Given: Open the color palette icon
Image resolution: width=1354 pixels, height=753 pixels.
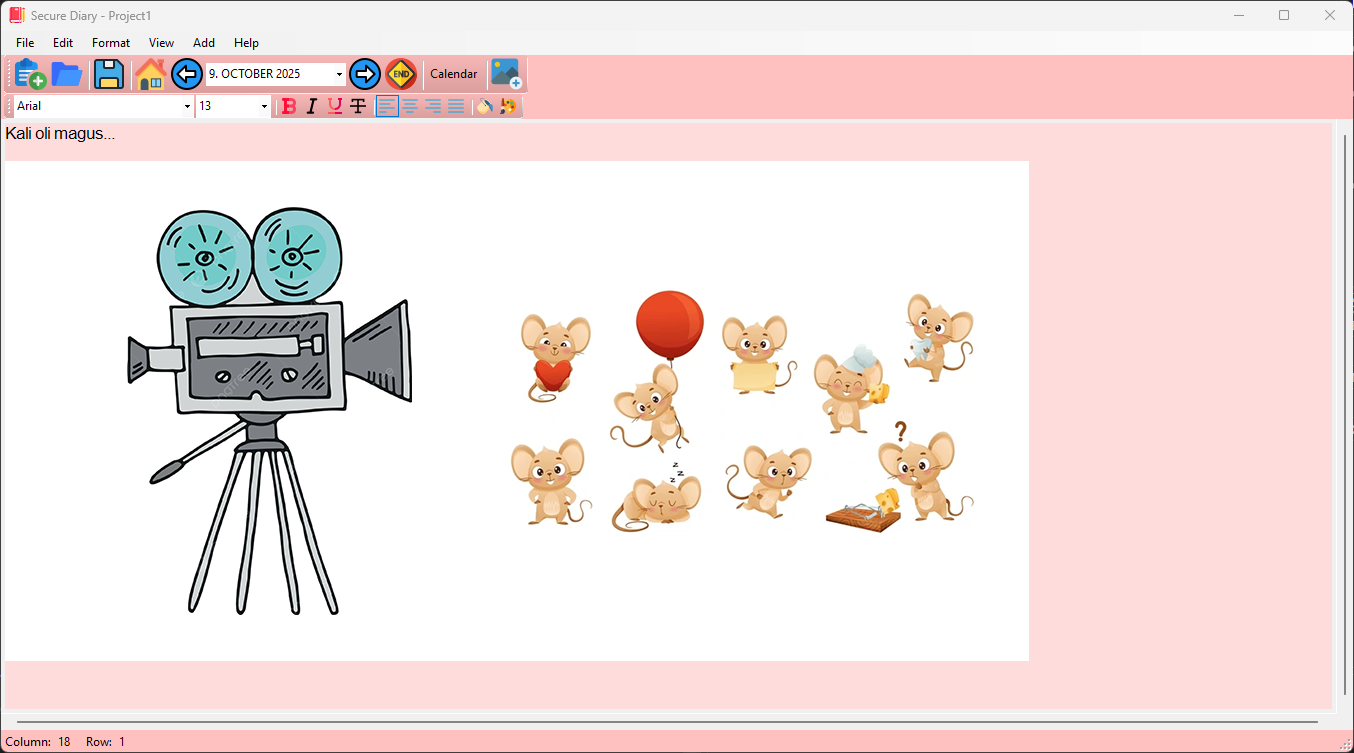Looking at the screenshot, I should pos(508,106).
